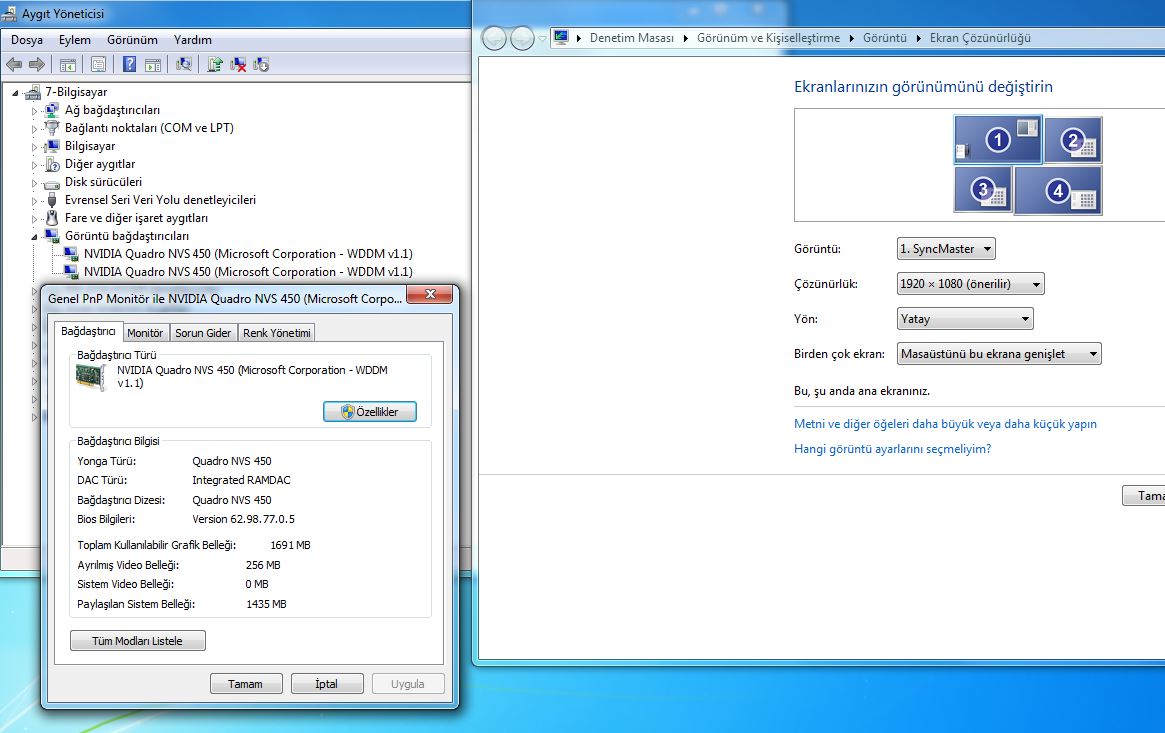The image size is (1165, 733).
Task: Open the Eylem menu
Action: 75,40
